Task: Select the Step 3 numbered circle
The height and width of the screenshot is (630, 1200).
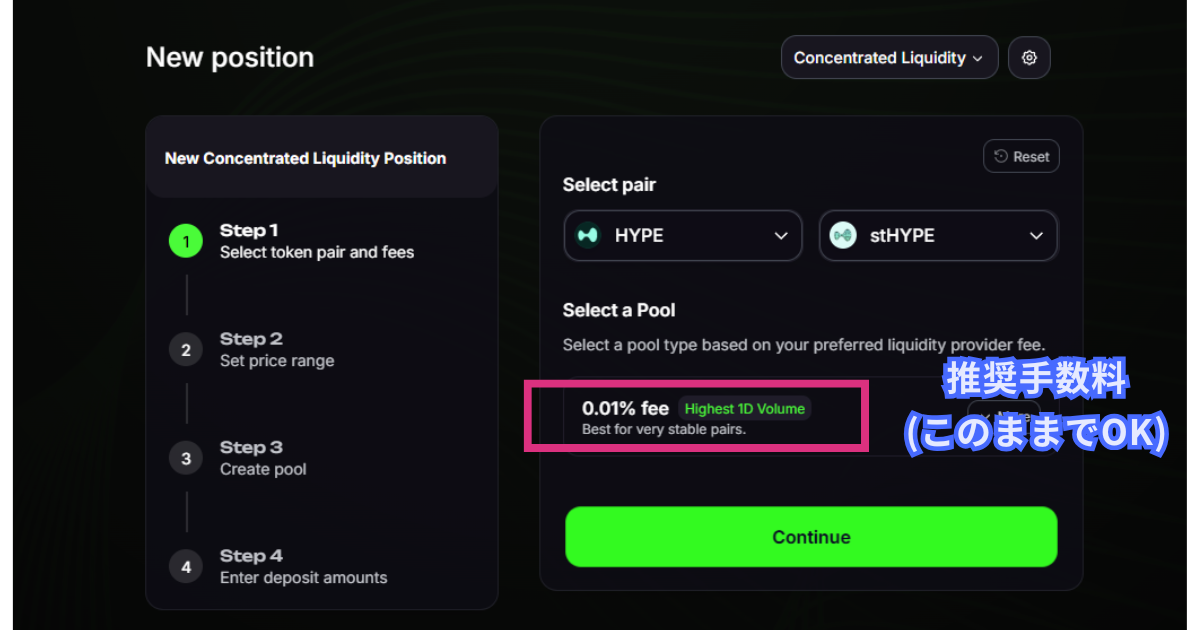Action: 186,458
